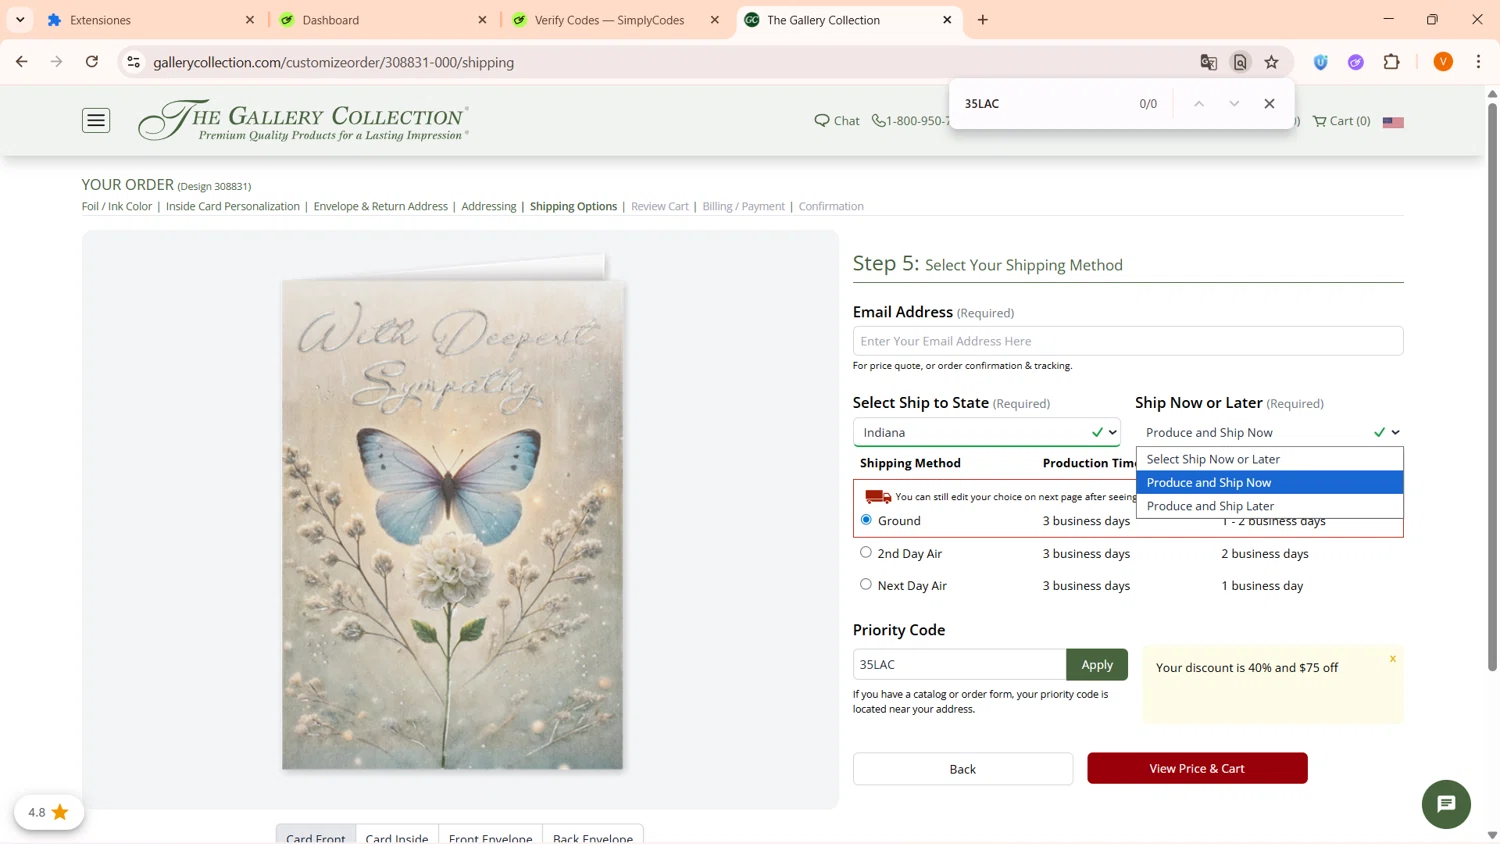The image size is (1500, 844).
Task: Bookmark this page with the star
Action: tap(1272, 62)
